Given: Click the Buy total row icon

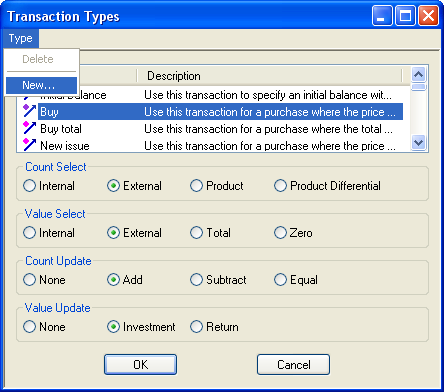Looking at the screenshot, I should click(x=29, y=128).
